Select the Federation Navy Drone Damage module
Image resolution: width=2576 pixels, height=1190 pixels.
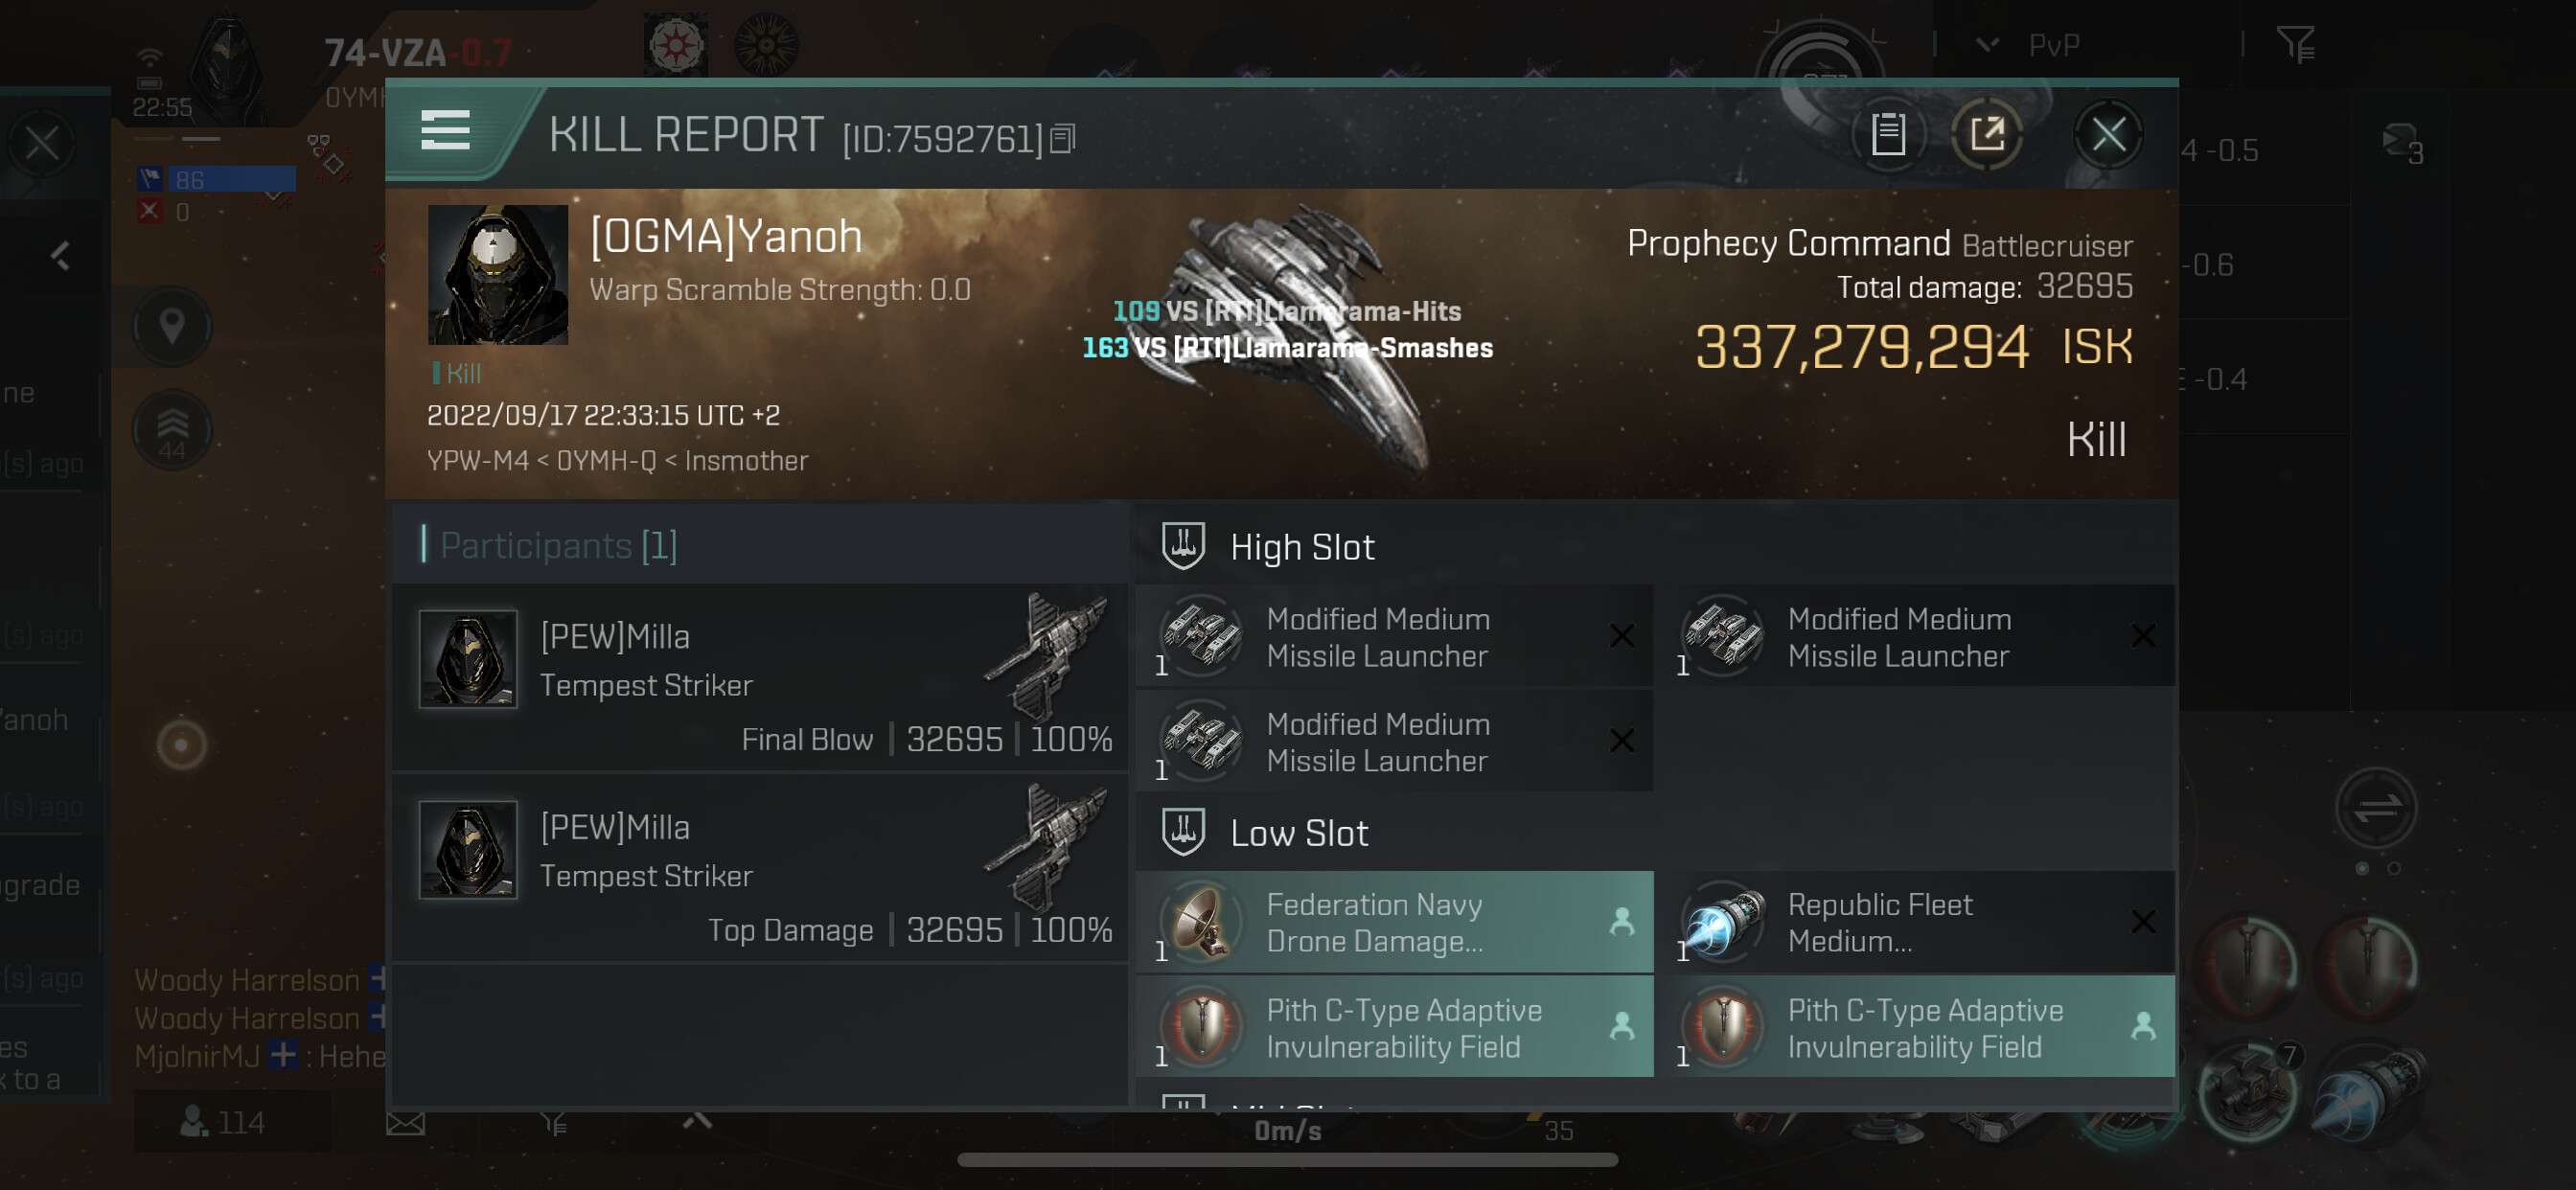point(1395,922)
